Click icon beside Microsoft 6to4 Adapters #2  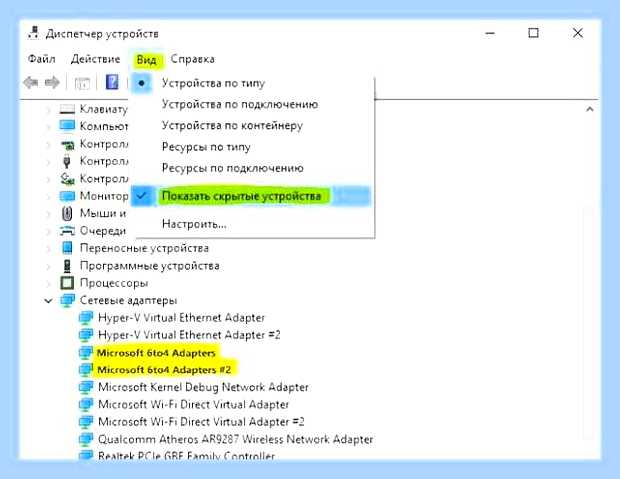pyautogui.click(x=86, y=370)
